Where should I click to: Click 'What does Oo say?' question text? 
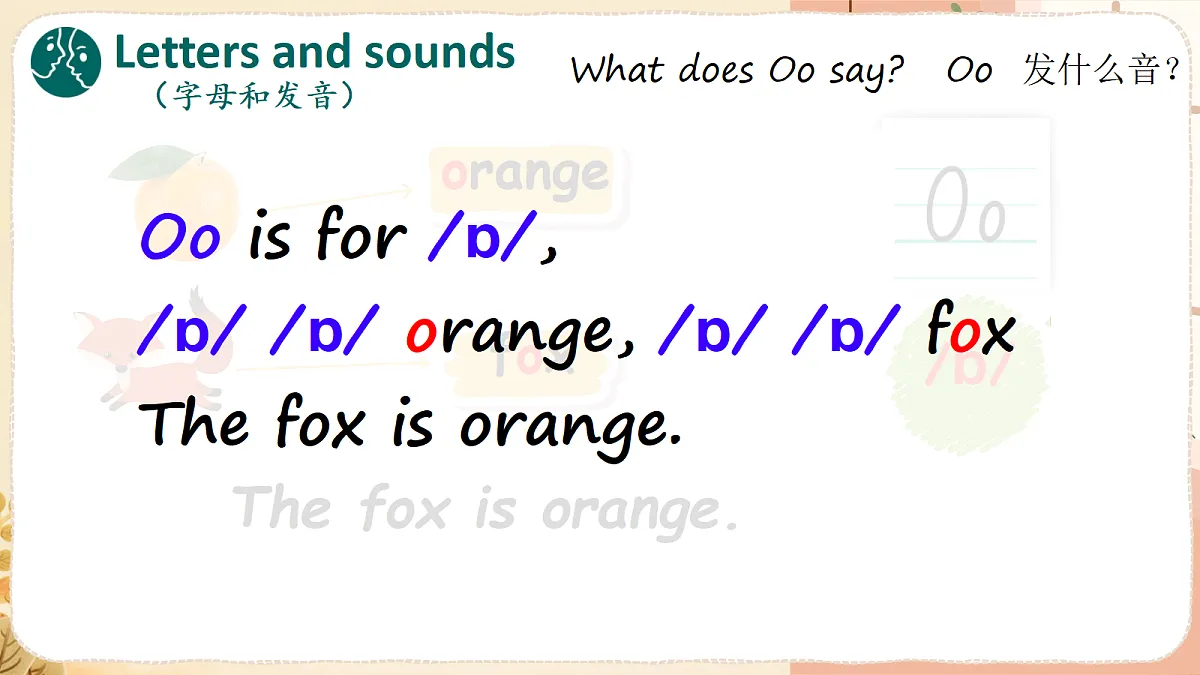(738, 70)
